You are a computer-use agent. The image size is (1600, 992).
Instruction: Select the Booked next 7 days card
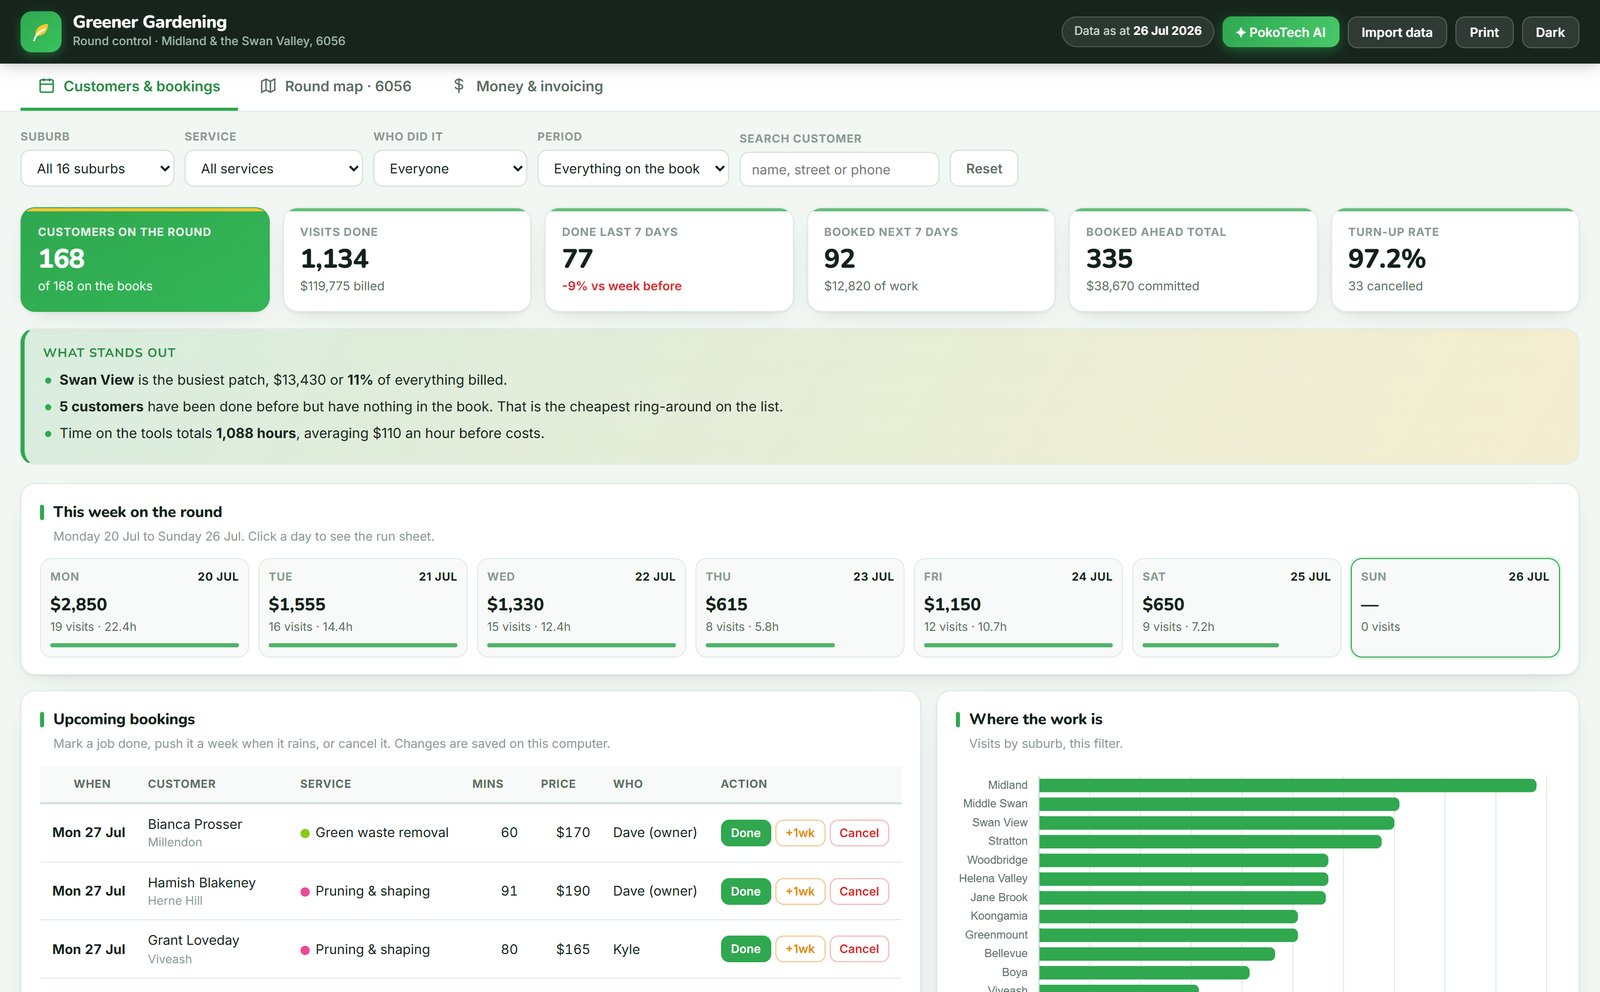click(931, 260)
